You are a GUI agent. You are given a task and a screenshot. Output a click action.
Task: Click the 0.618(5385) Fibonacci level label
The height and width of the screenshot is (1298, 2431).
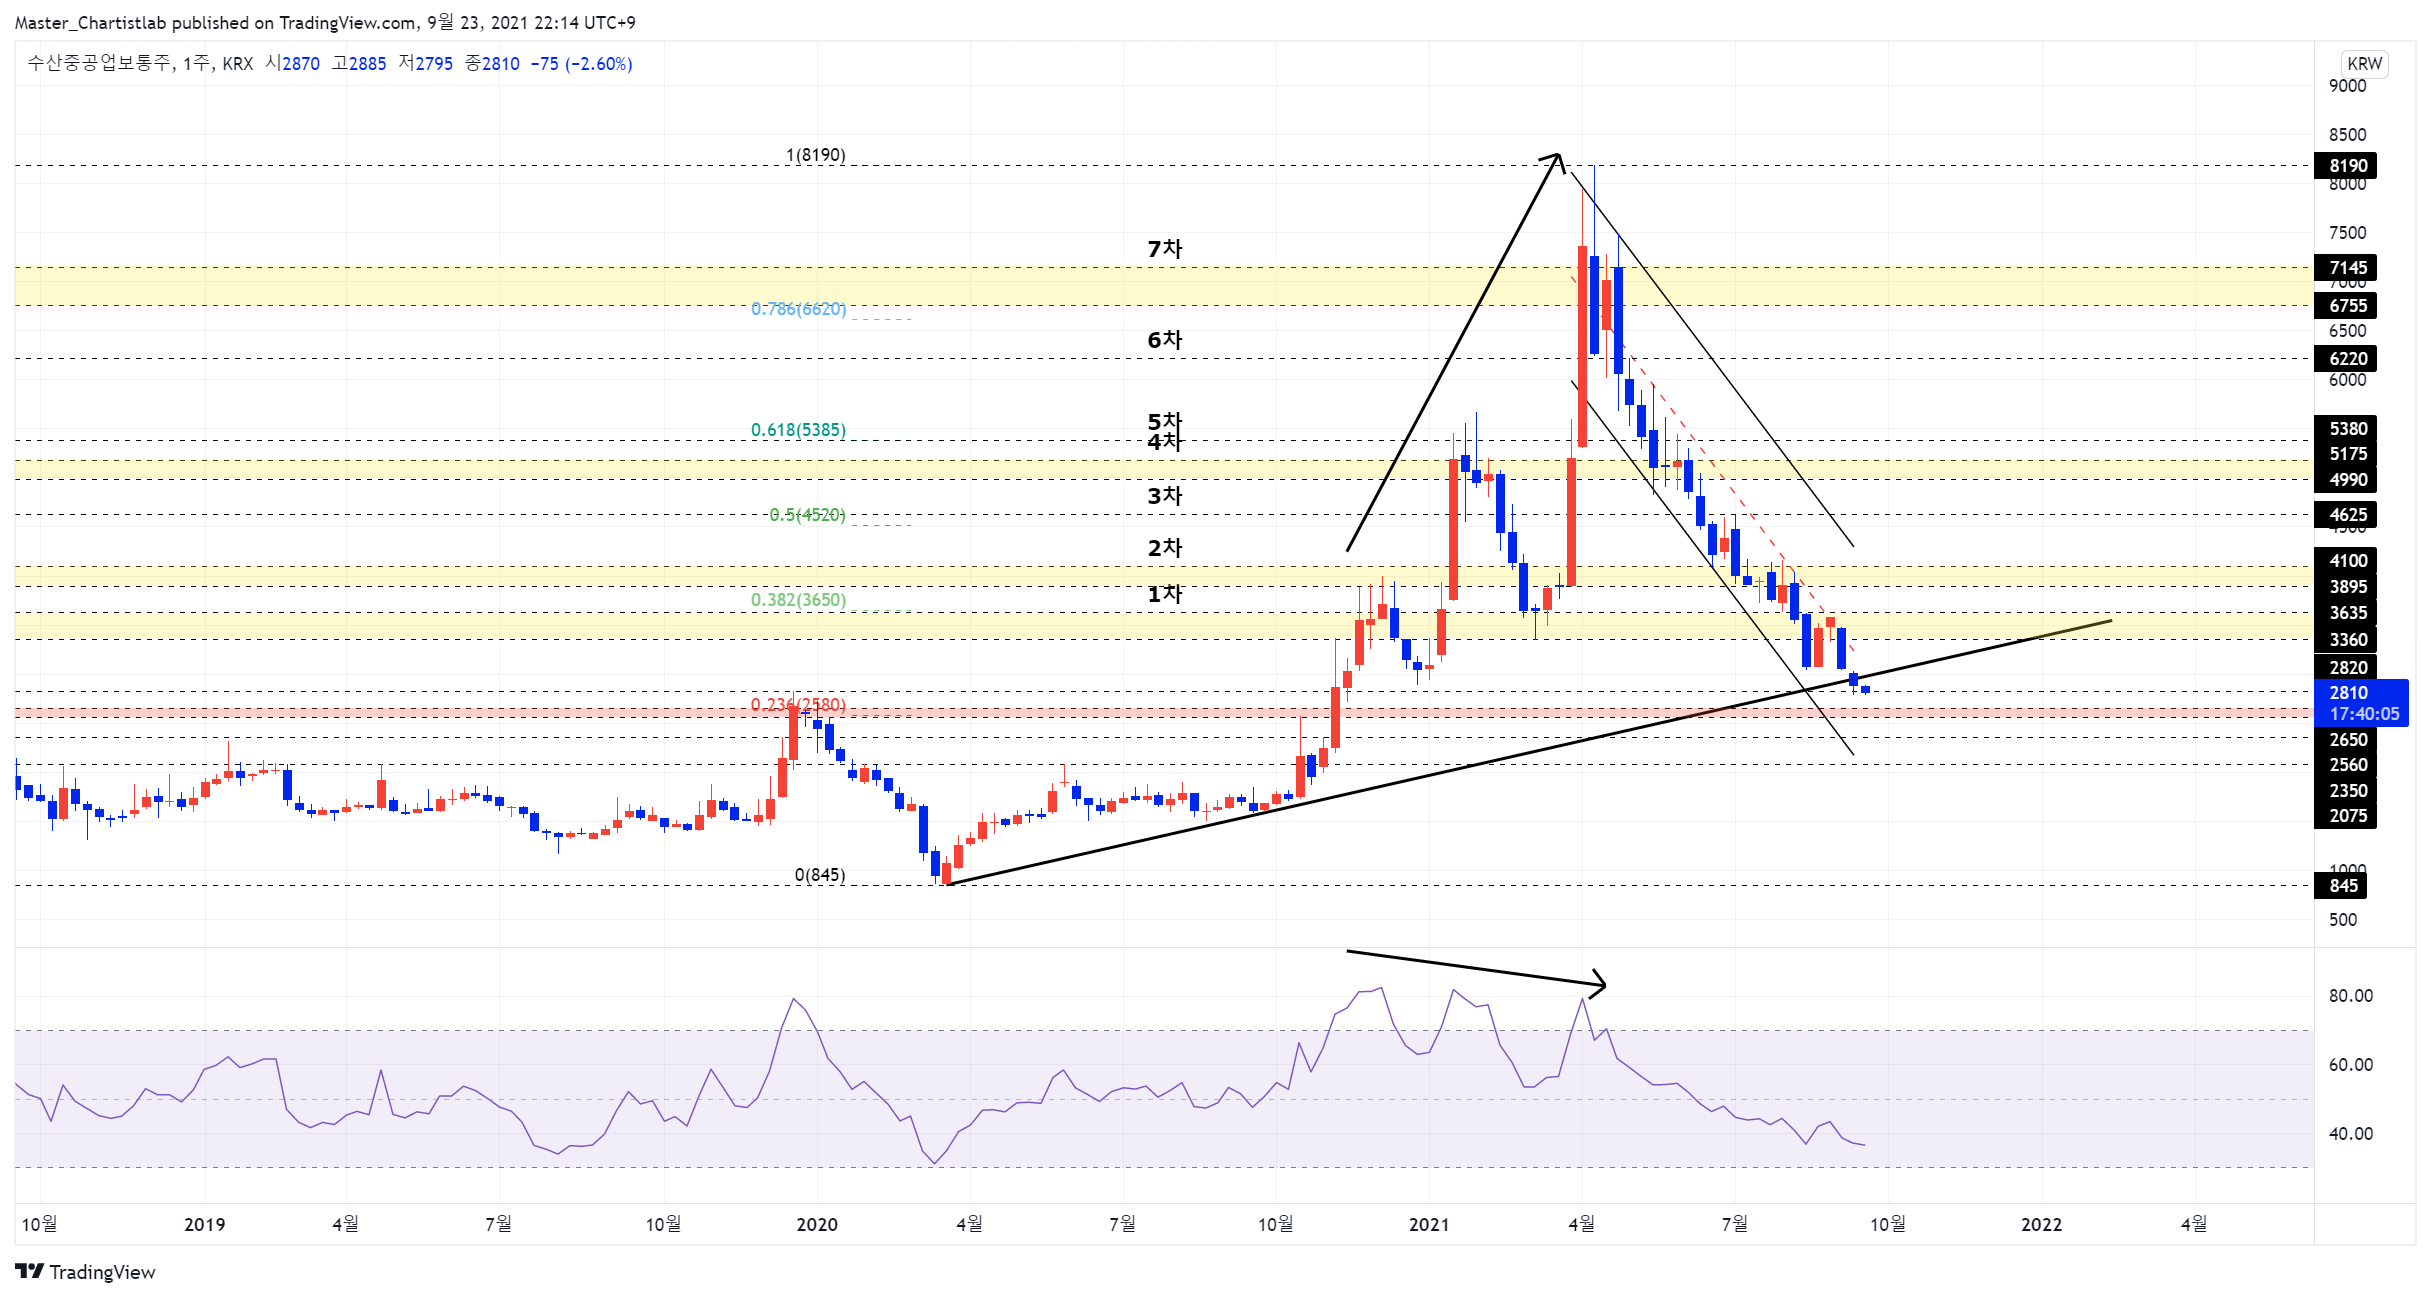pyautogui.click(x=799, y=430)
